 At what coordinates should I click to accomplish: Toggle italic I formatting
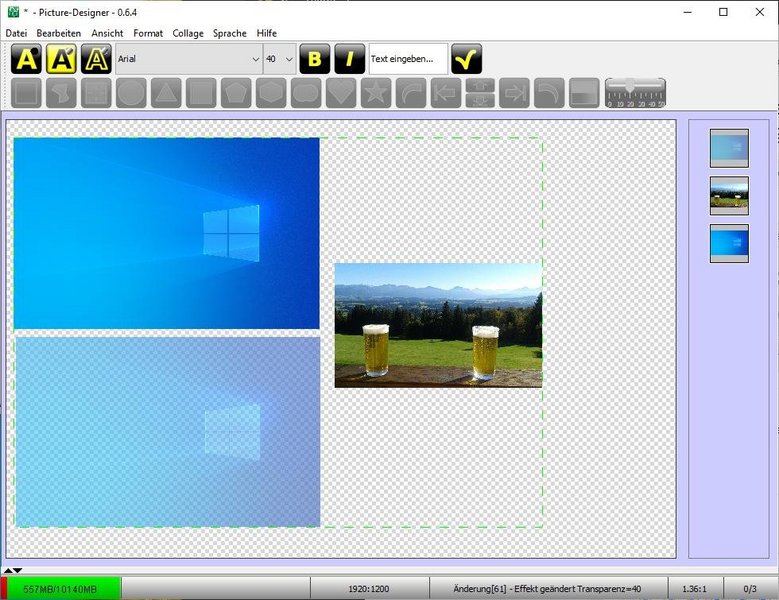pos(349,59)
